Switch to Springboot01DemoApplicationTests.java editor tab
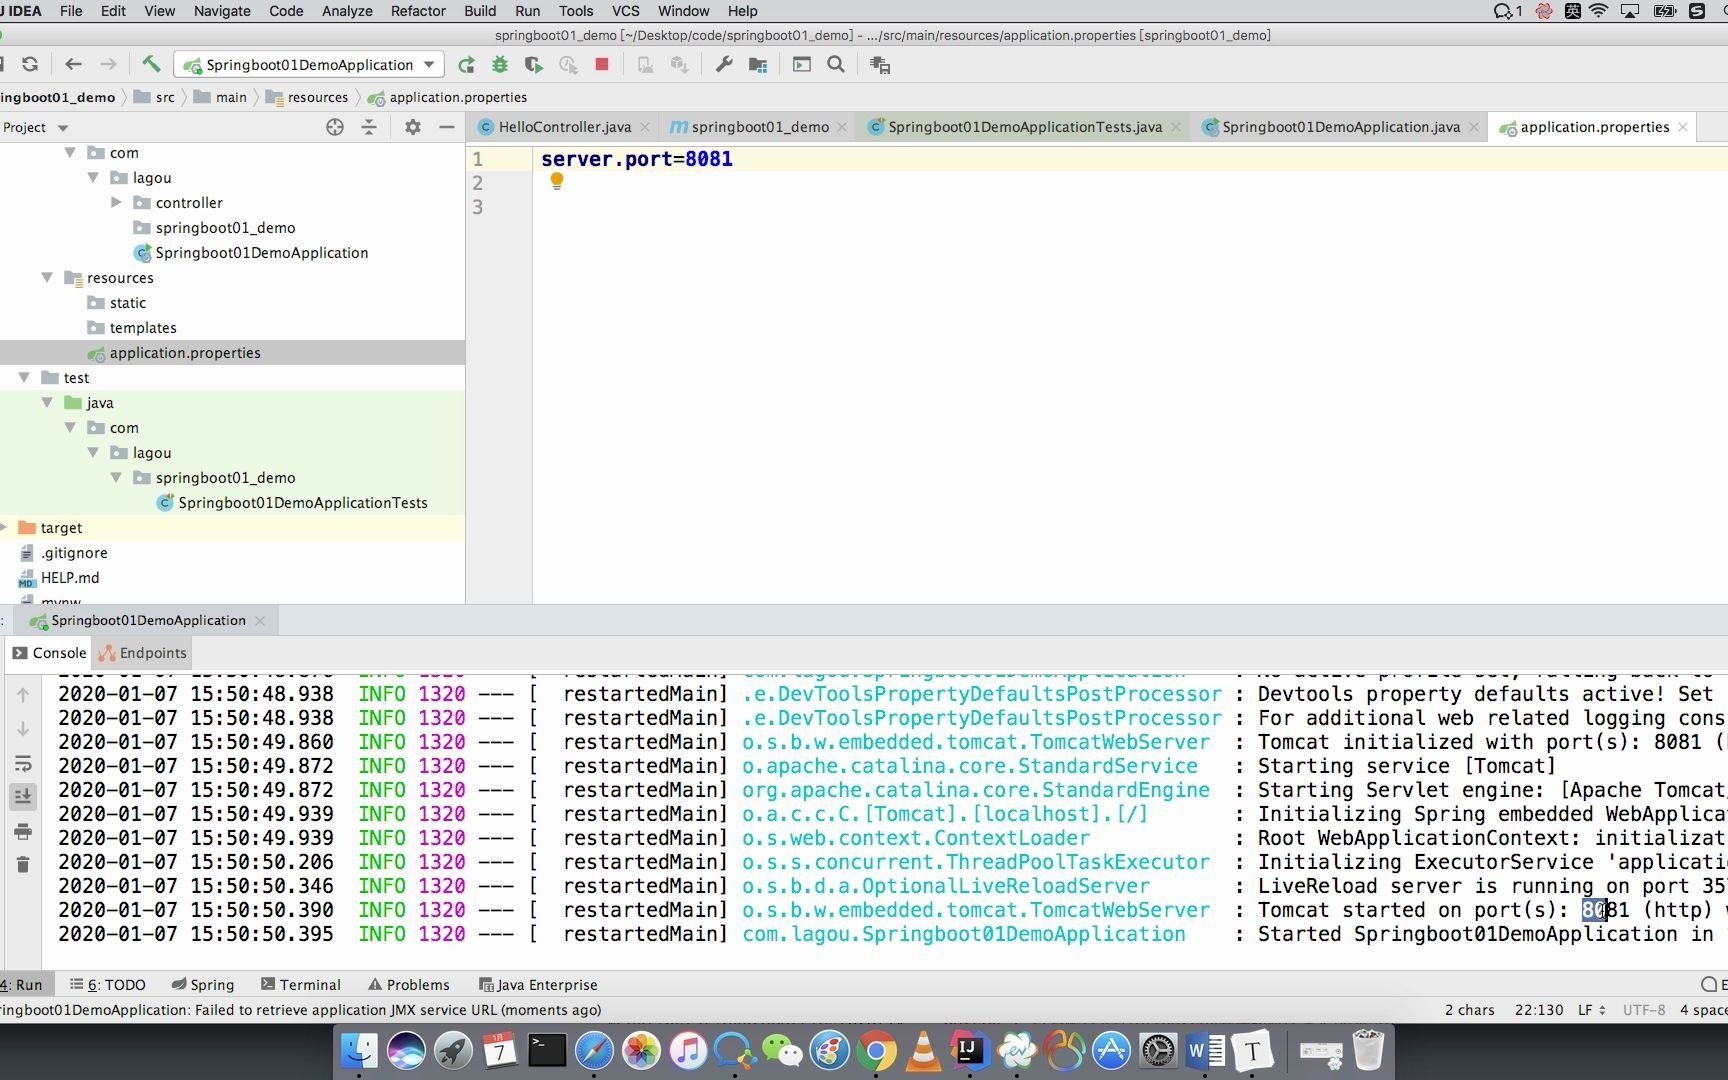Image resolution: width=1728 pixels, height=1080 pixels. [1024, 127]
